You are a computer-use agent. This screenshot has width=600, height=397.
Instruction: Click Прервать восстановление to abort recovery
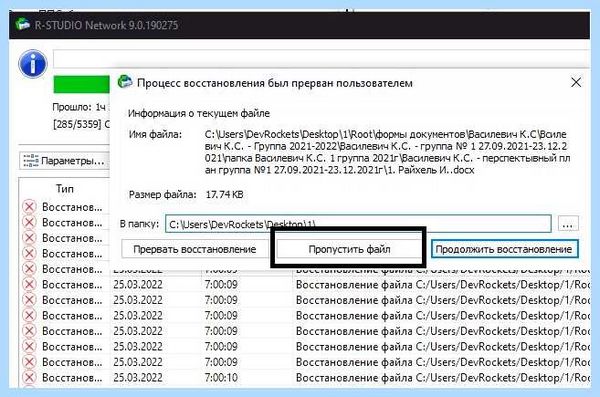[194, 249]
